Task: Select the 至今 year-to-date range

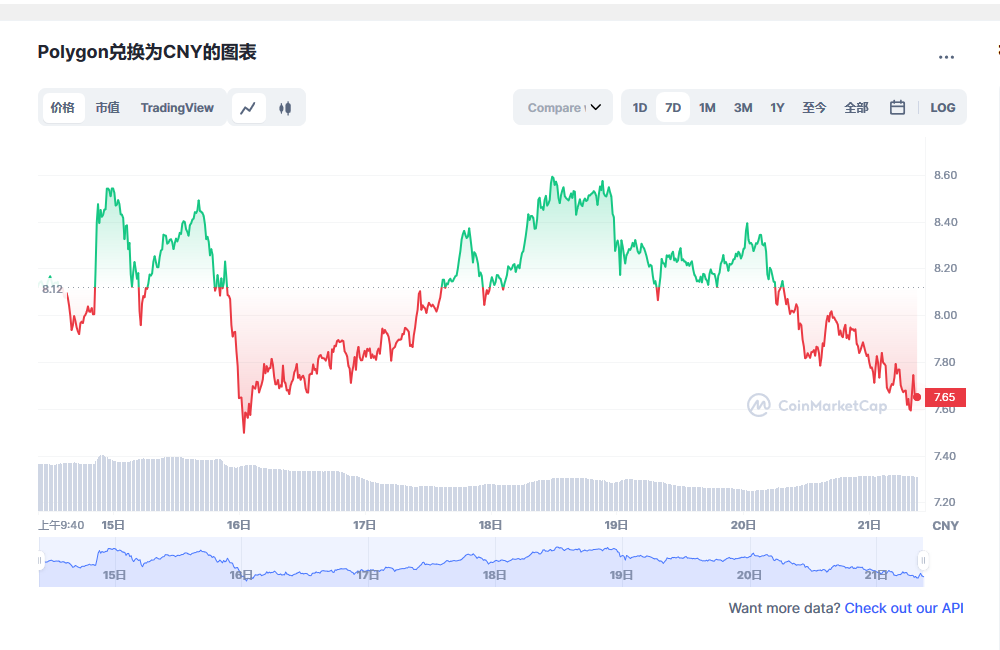Action: [x=814, y=107]
